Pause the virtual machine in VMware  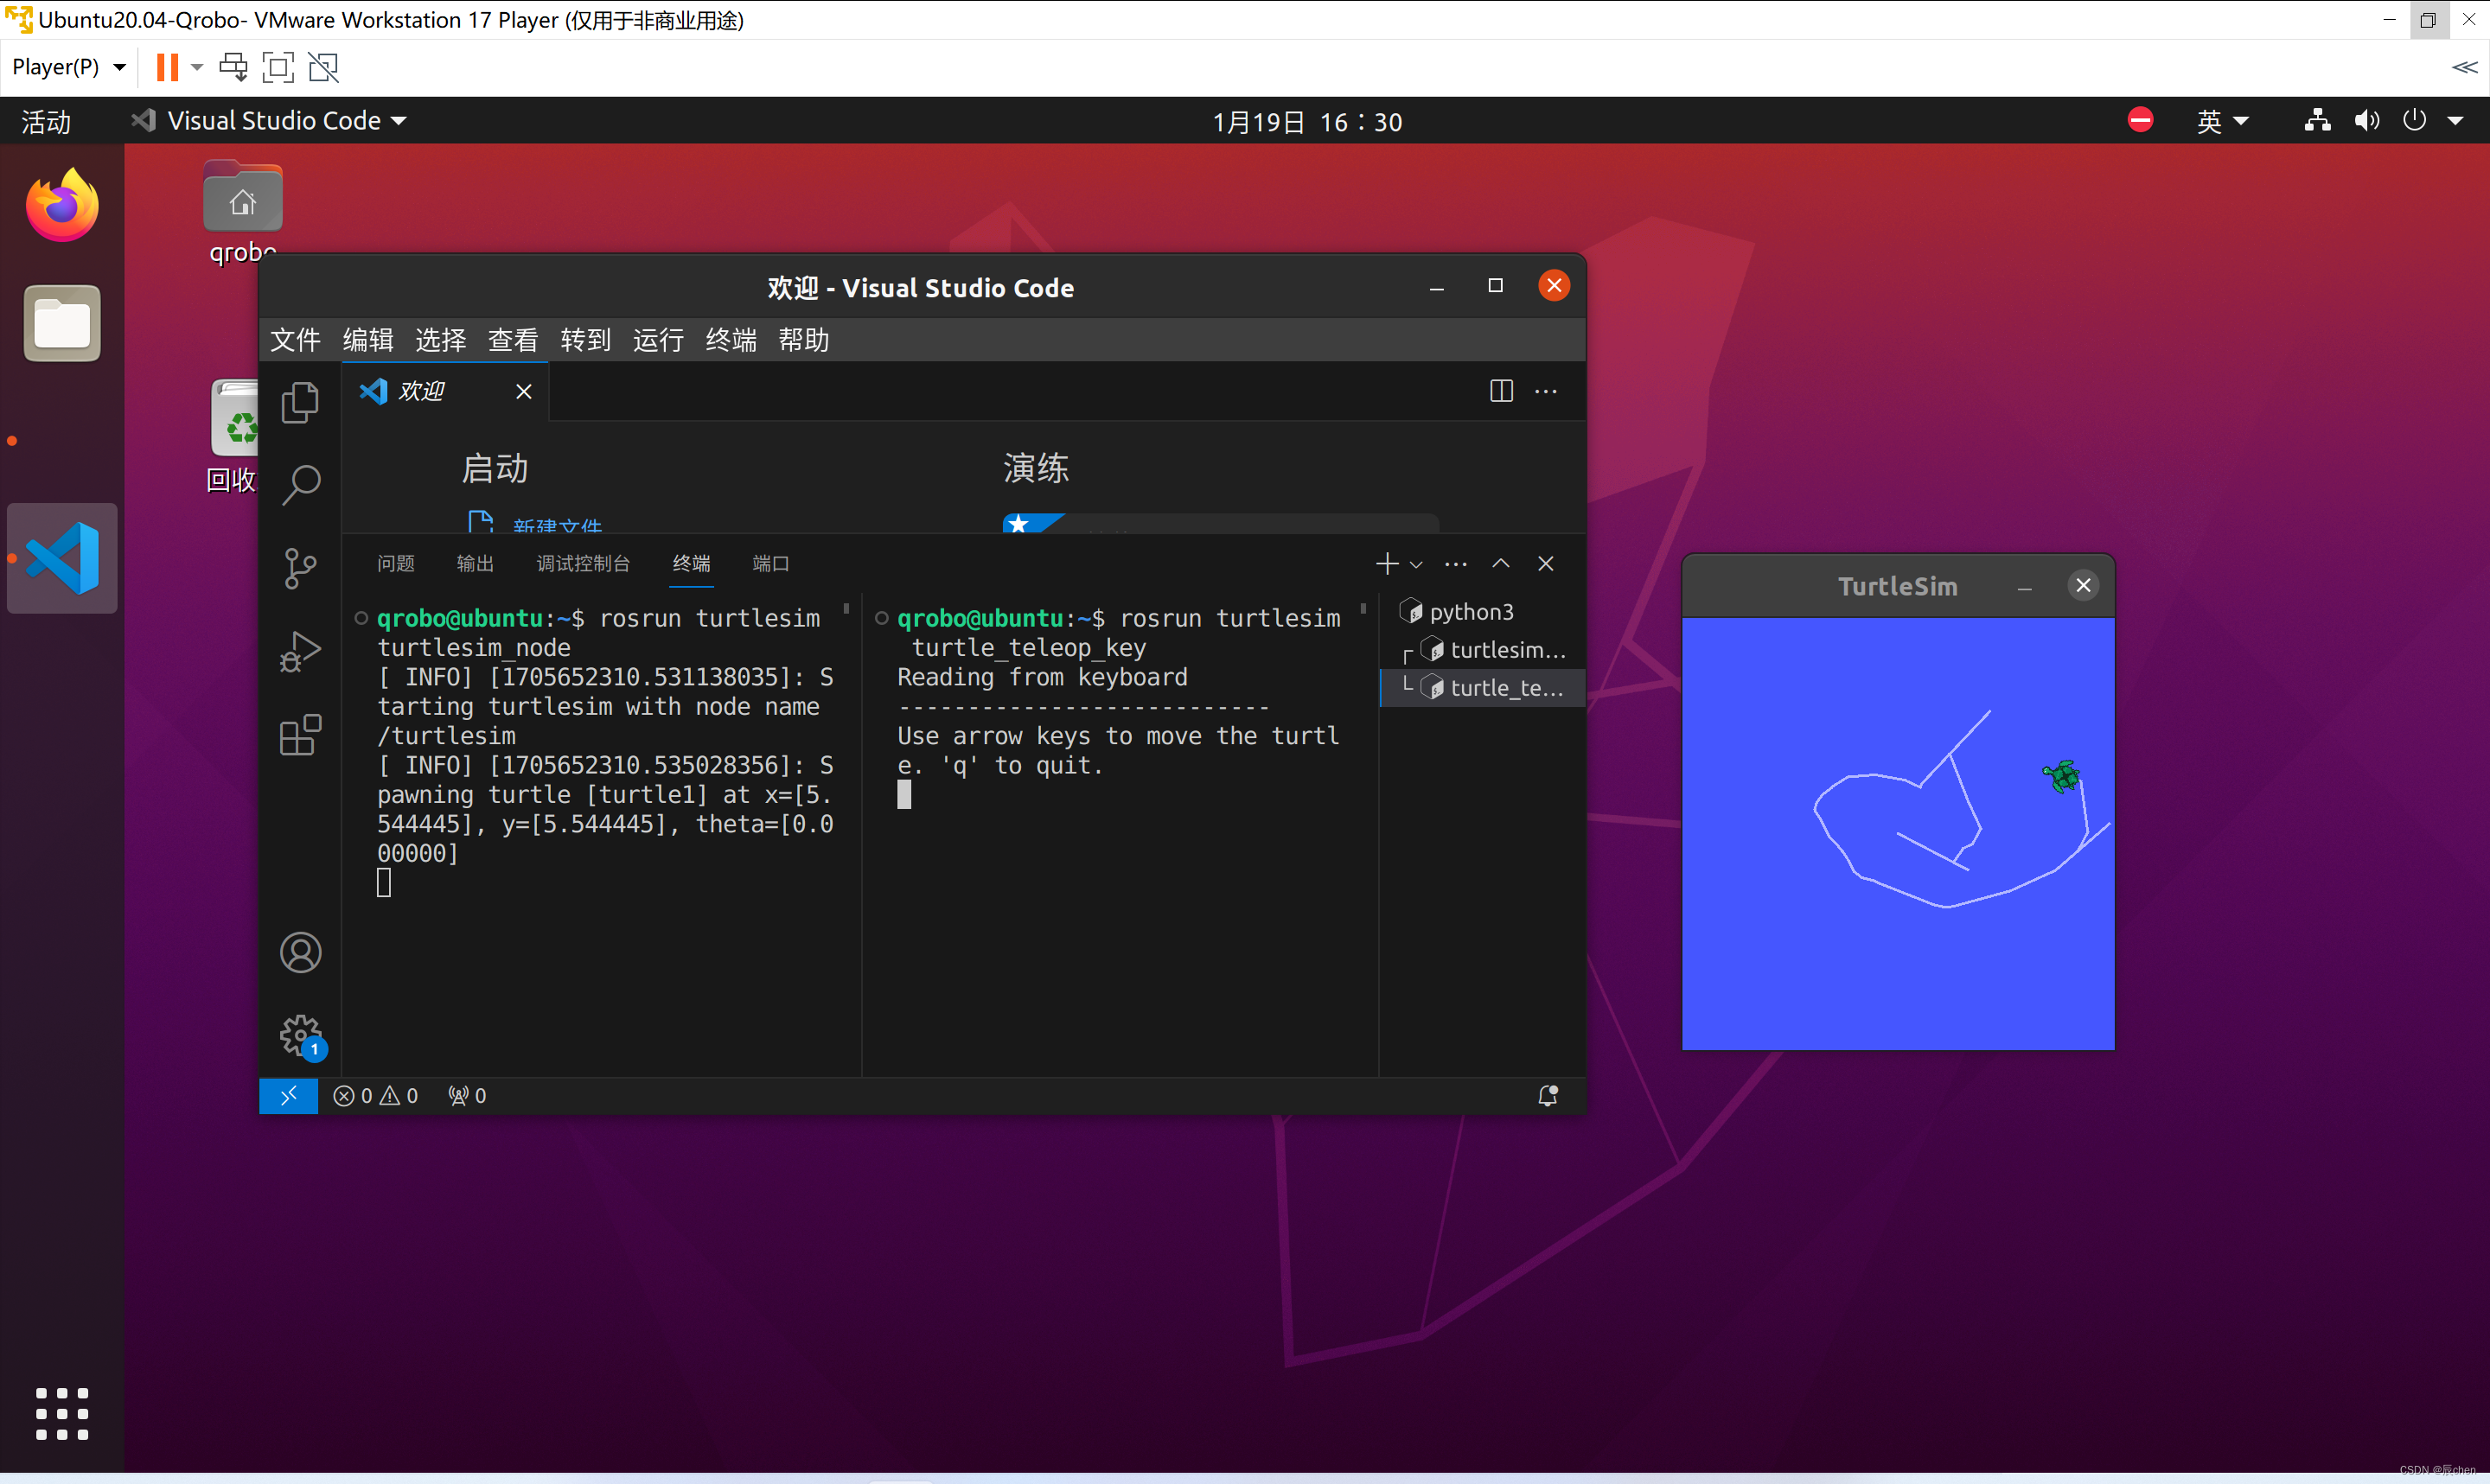pos(167,67)
